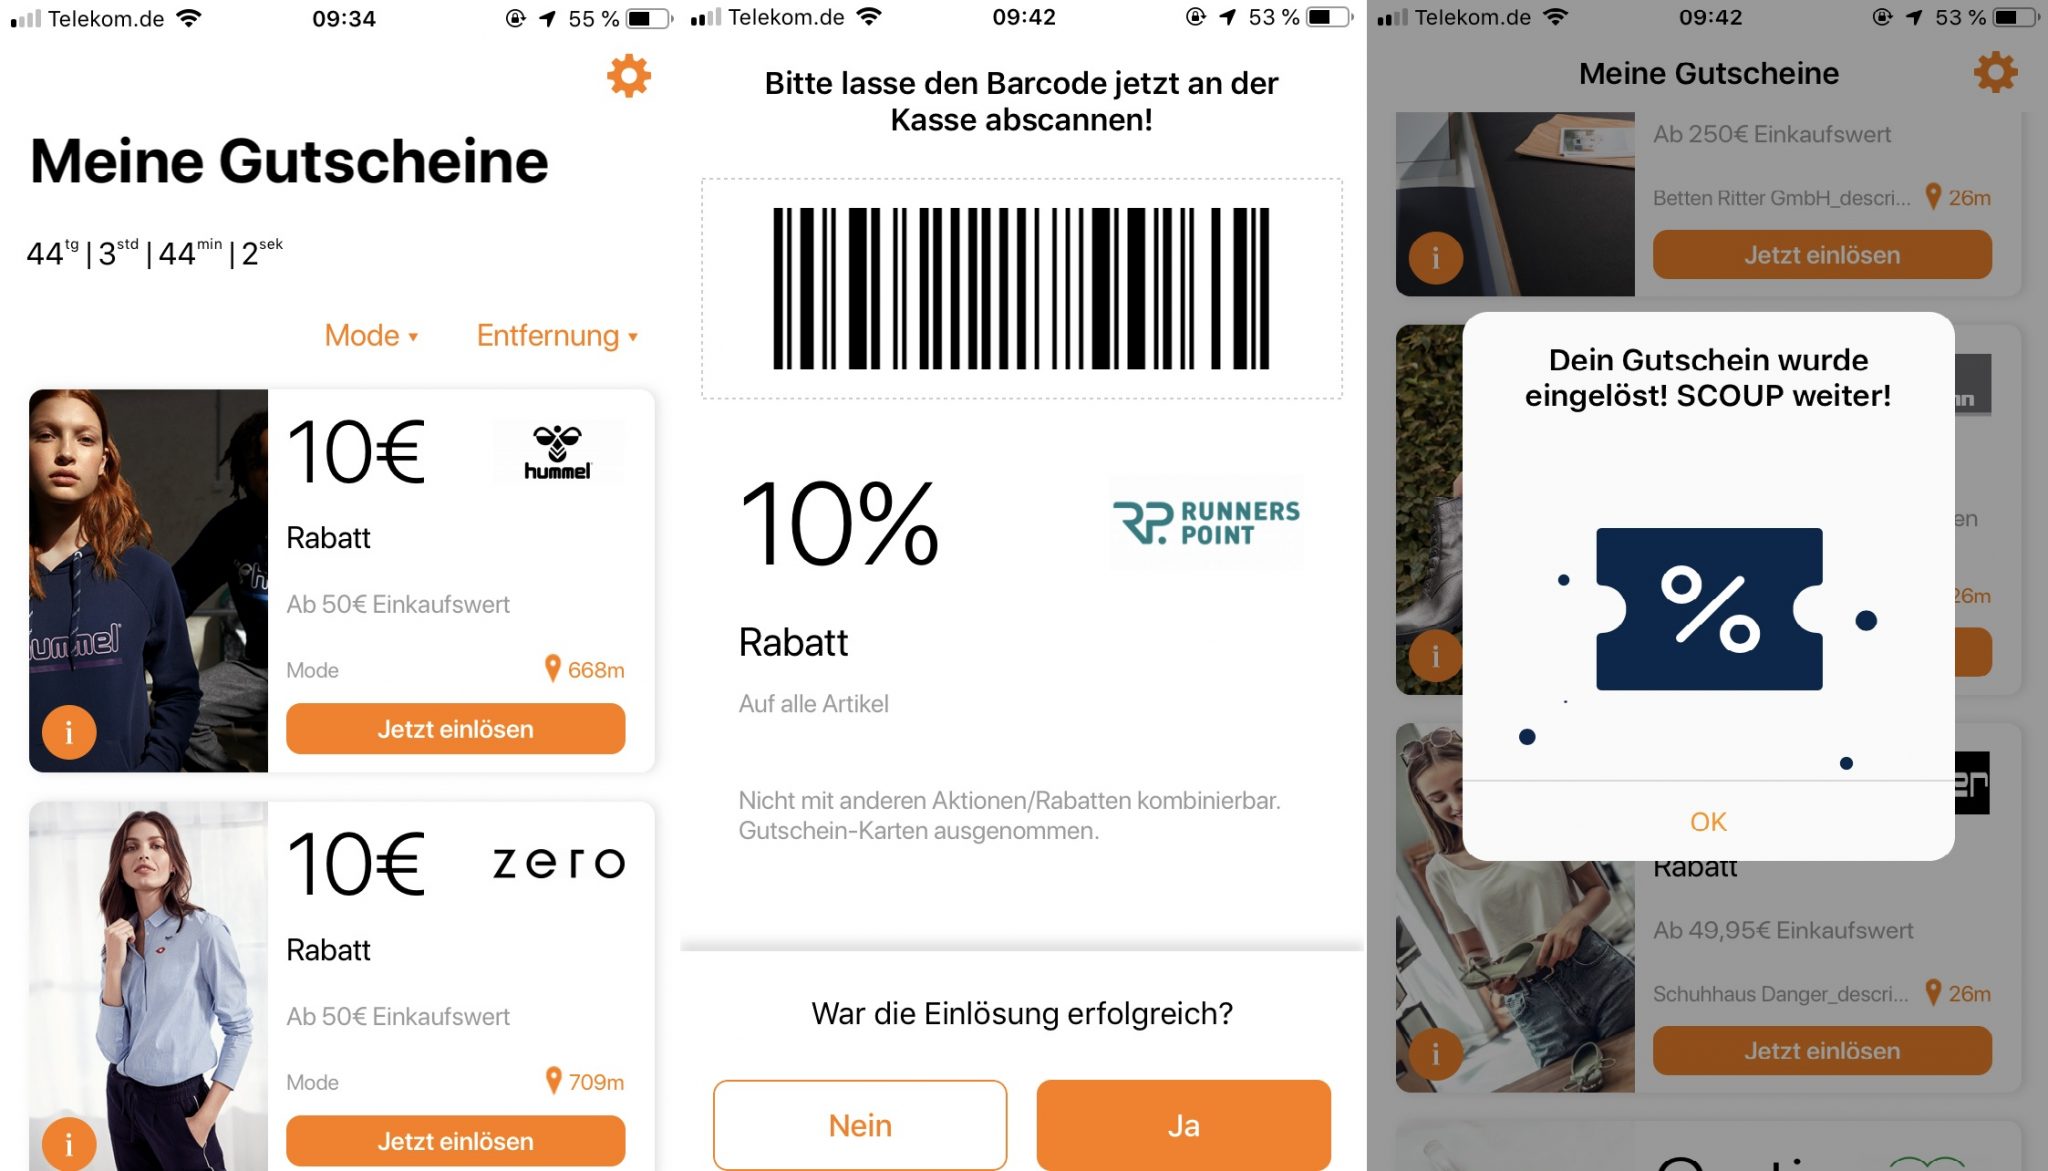Tap info icon on Betten Ritter voucher

pyautogui.click(x=1436, y=258)
